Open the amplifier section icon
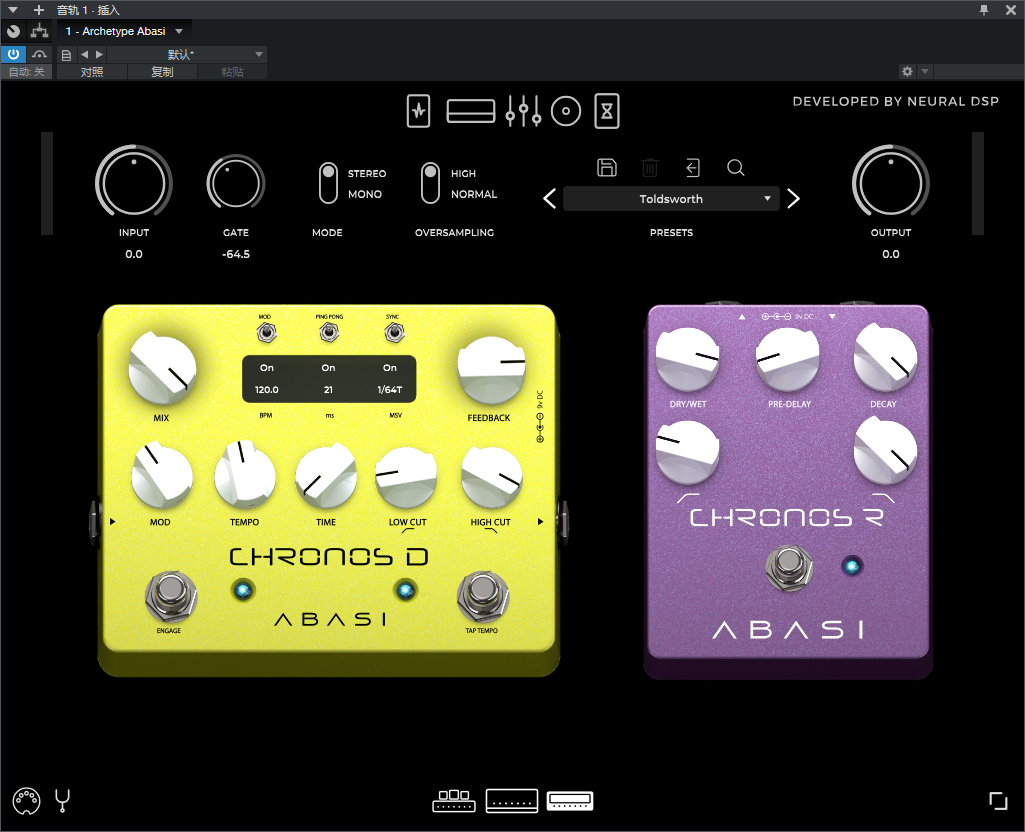The width and height of the screenshot is (1025, 832). click(x=471, y=111)
